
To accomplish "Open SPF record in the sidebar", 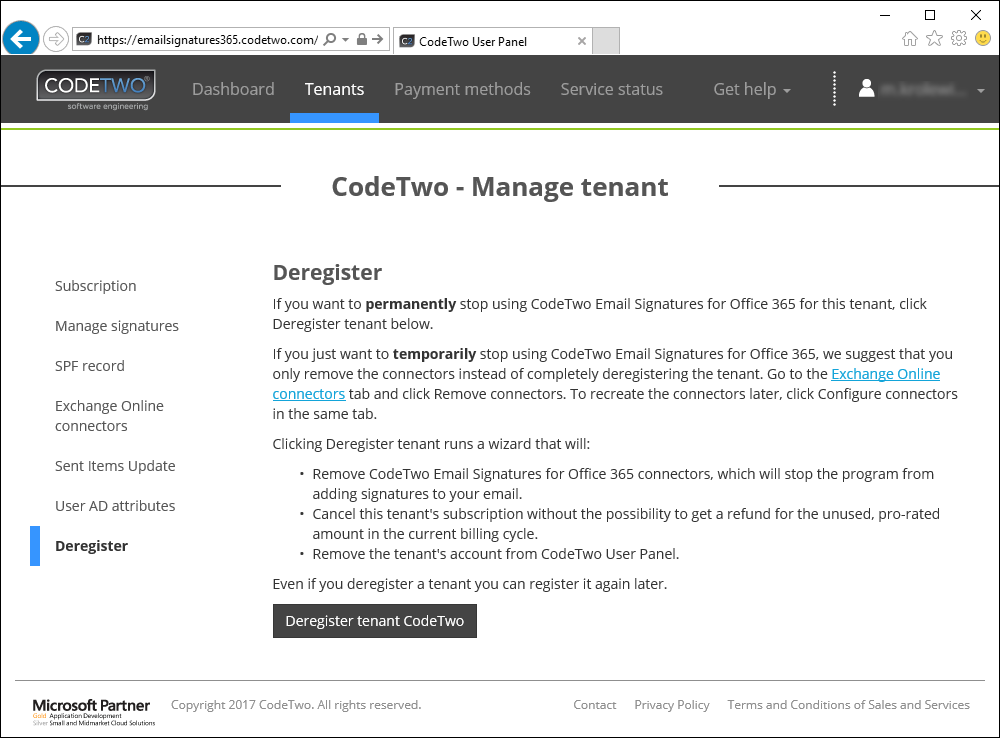I will point(90,366).
